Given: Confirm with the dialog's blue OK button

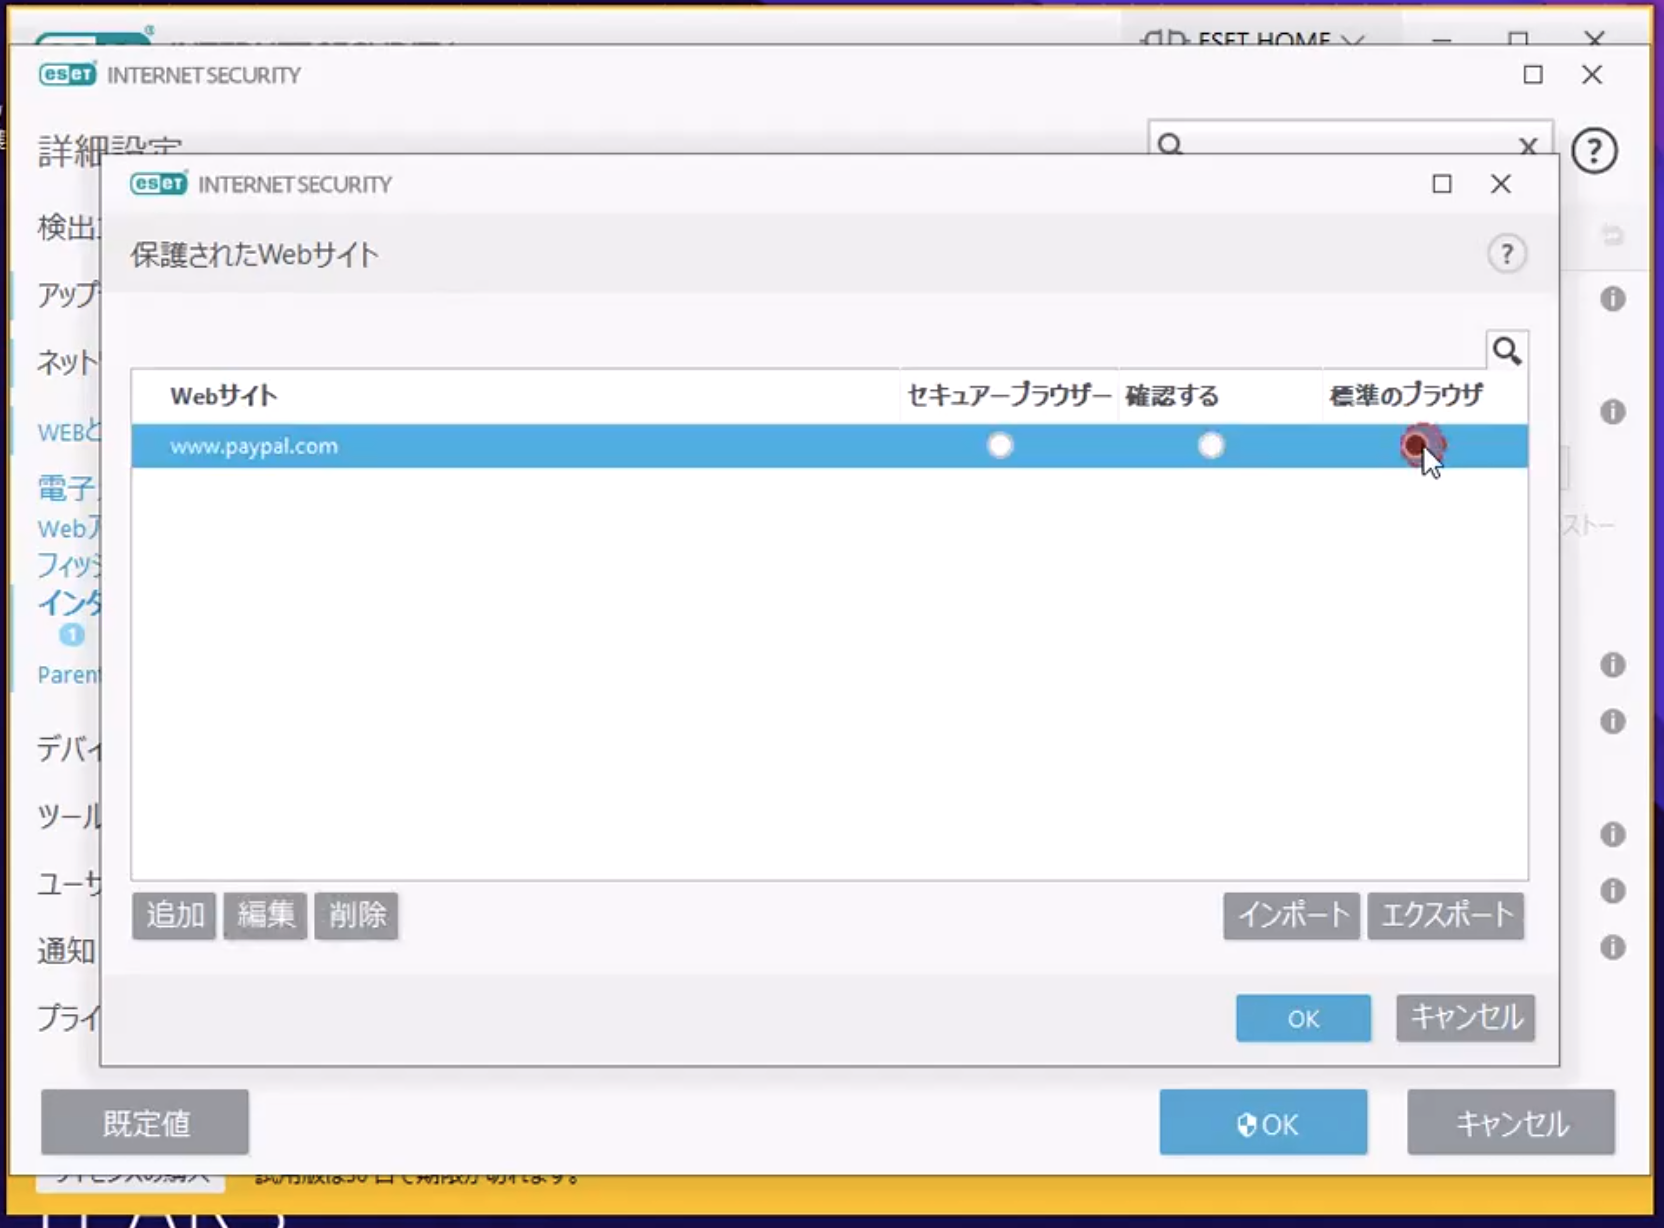Looking at the screenshot, I should click(x=1302, y=1018).
